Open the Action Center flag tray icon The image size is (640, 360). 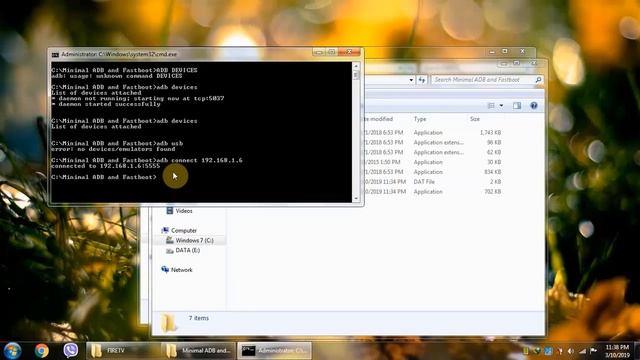coord(593,351)
